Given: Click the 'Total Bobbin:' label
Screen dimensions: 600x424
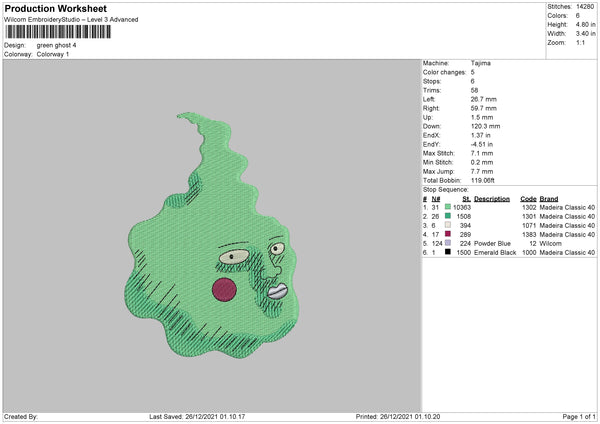Looking at the screenshot, I should [x=442, y=181].
